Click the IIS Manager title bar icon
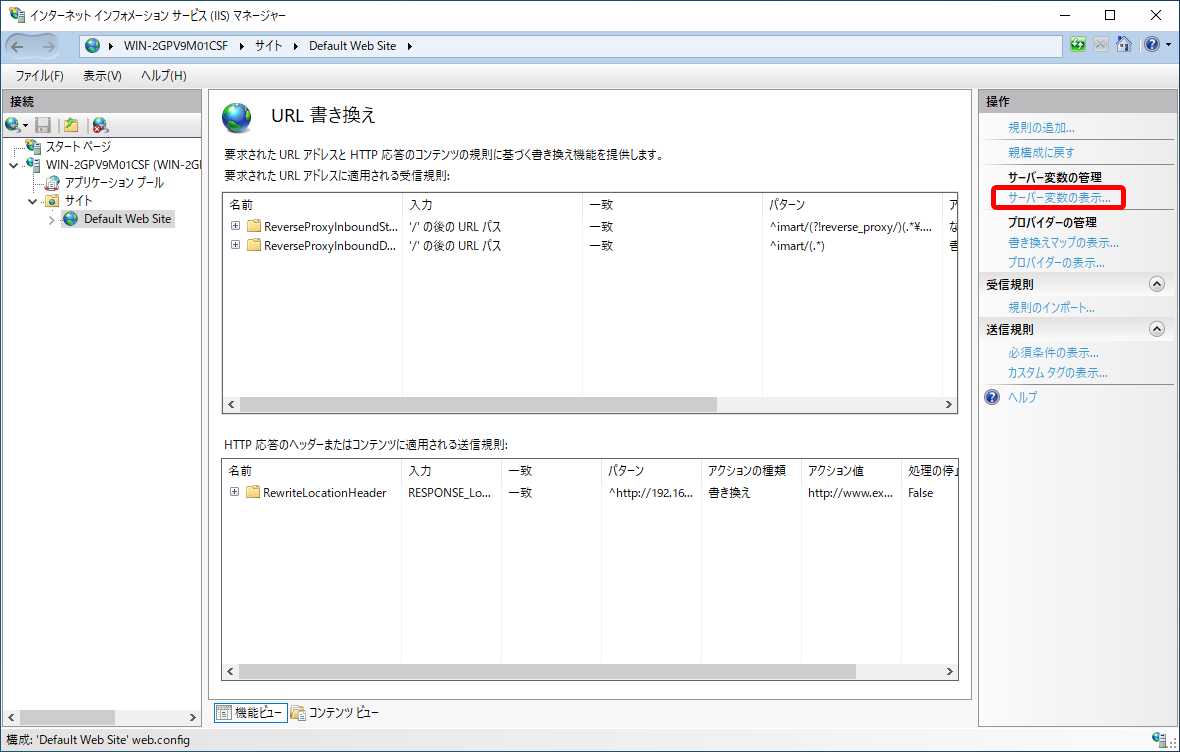1180x752 pixels. click(x=16, y=14)
